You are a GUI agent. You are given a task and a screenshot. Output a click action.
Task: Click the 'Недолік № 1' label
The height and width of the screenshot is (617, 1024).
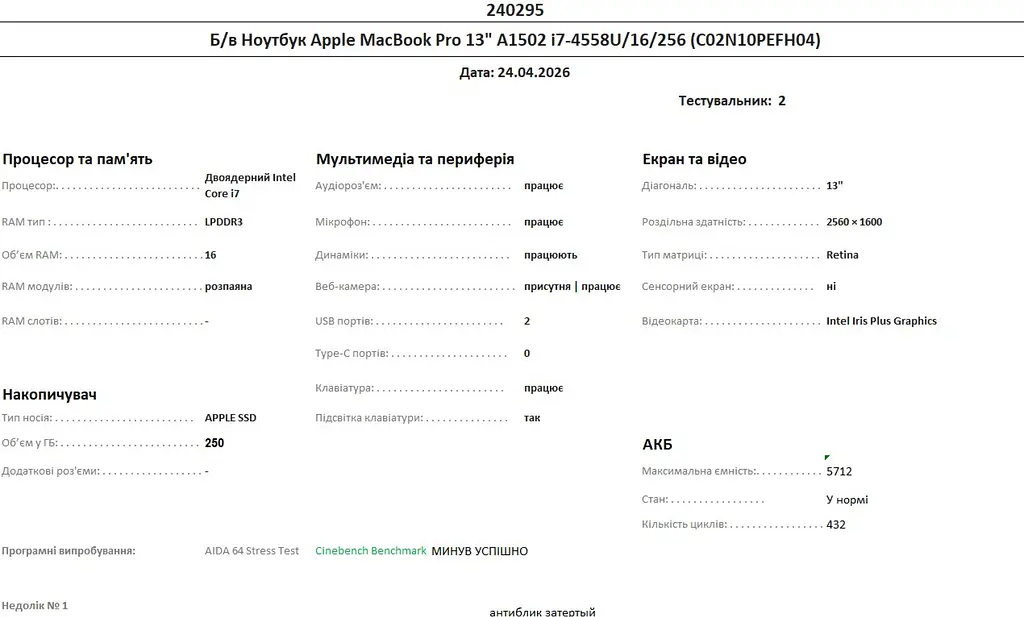click(x=35, y=606)
